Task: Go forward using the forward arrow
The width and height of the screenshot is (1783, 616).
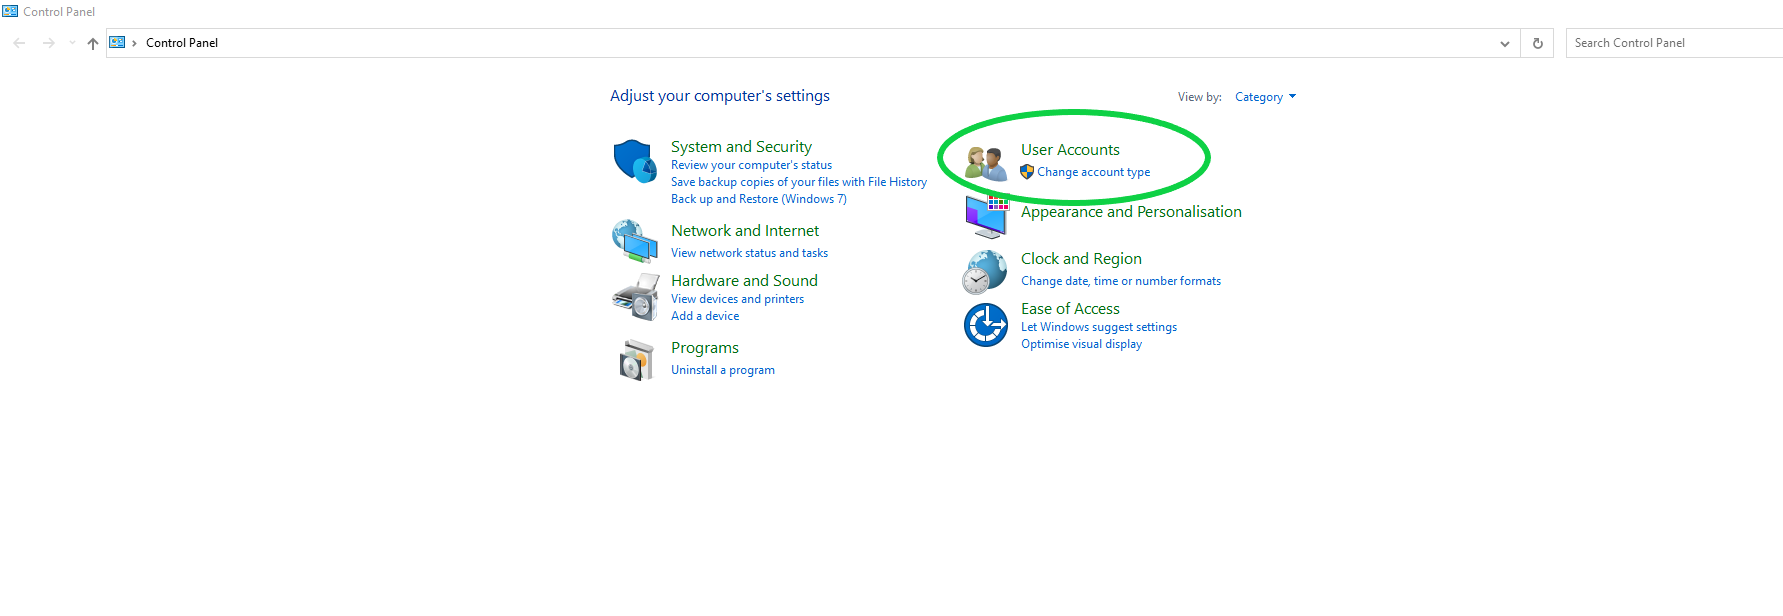Action: (48, 43)
